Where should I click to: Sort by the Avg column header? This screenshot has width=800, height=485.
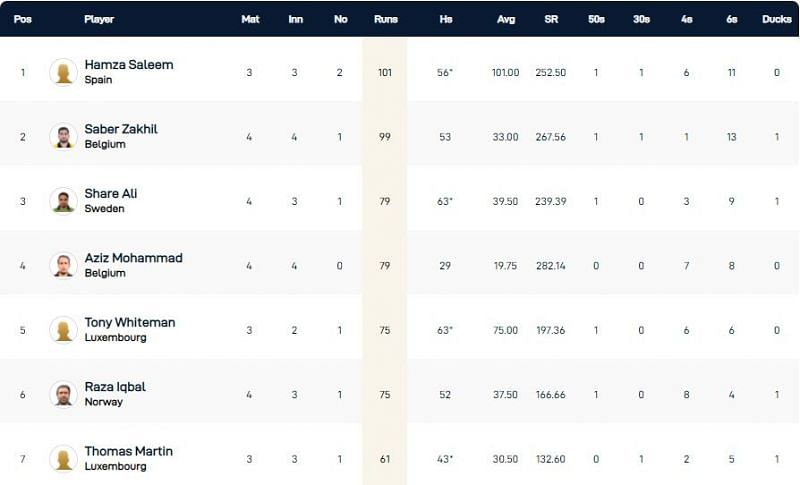click(x=506, y=19)
